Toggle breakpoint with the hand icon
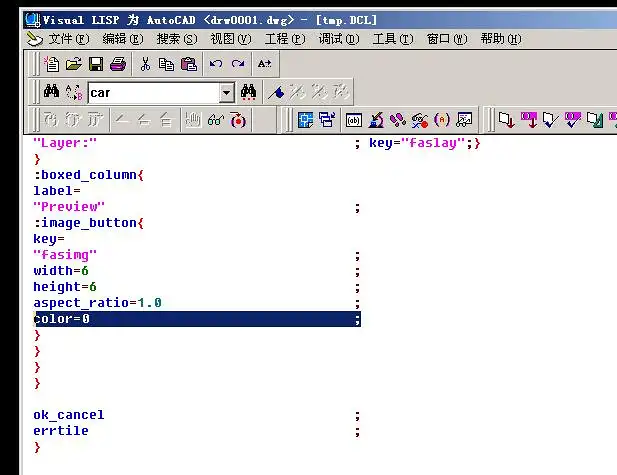 coord(193,120)
